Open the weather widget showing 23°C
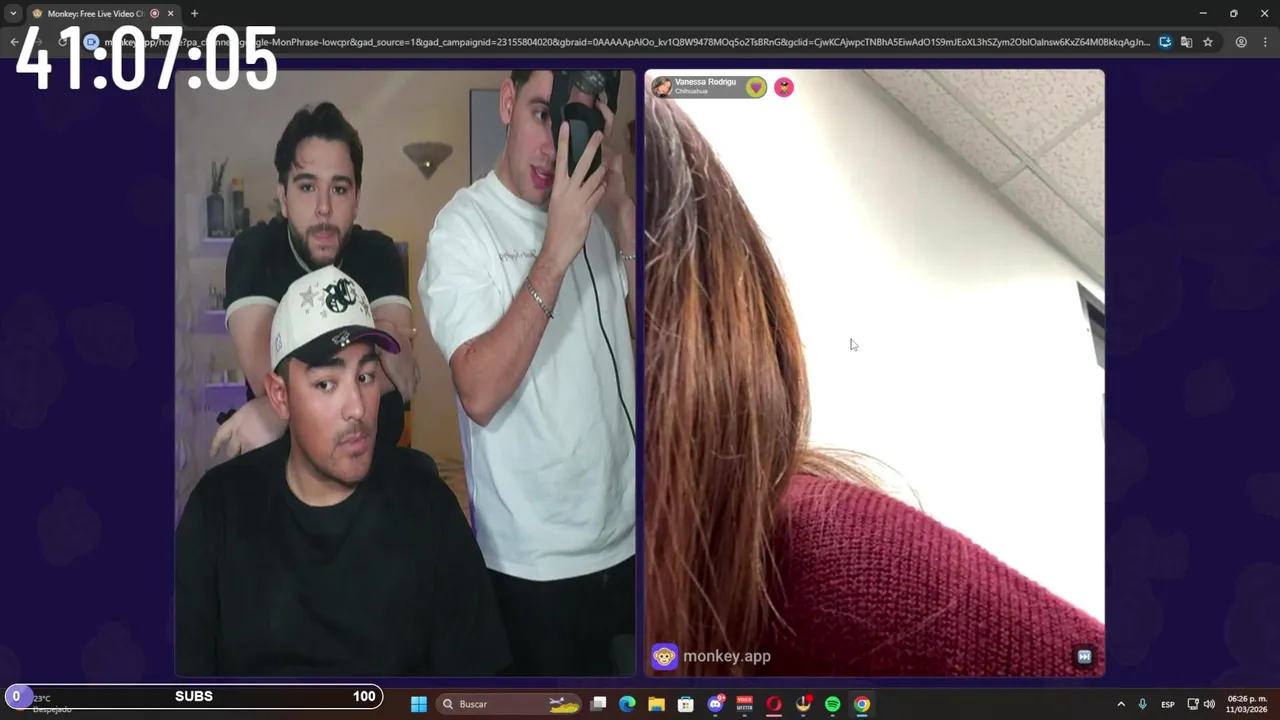 50,704
